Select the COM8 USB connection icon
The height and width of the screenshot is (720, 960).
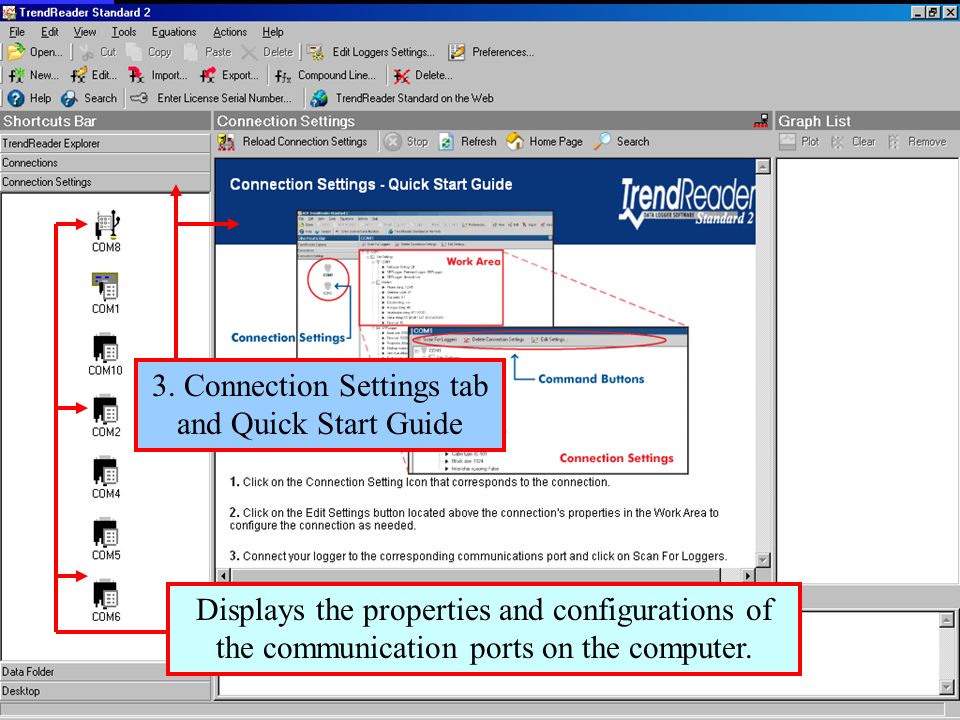(107, 231)
